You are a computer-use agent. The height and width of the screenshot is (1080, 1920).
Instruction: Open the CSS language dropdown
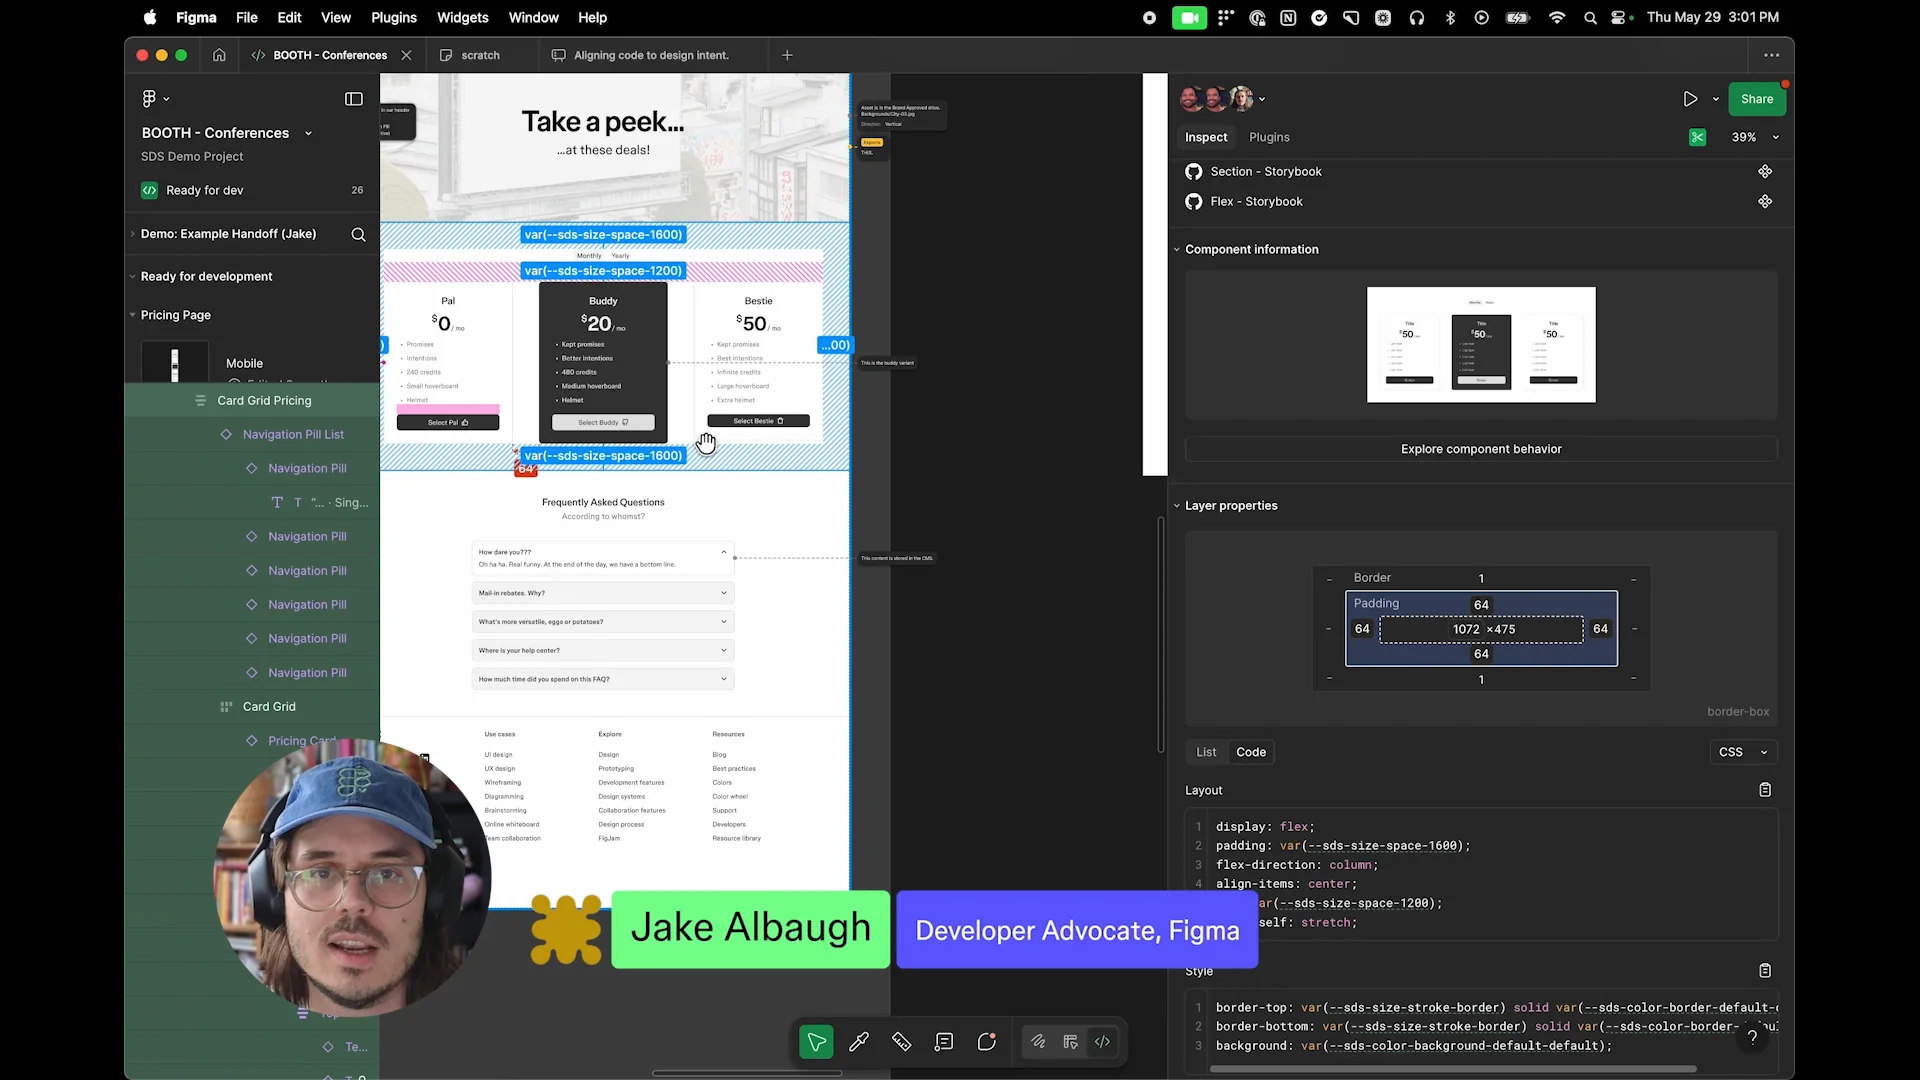pyautogui.click(x=1743, y=752)
